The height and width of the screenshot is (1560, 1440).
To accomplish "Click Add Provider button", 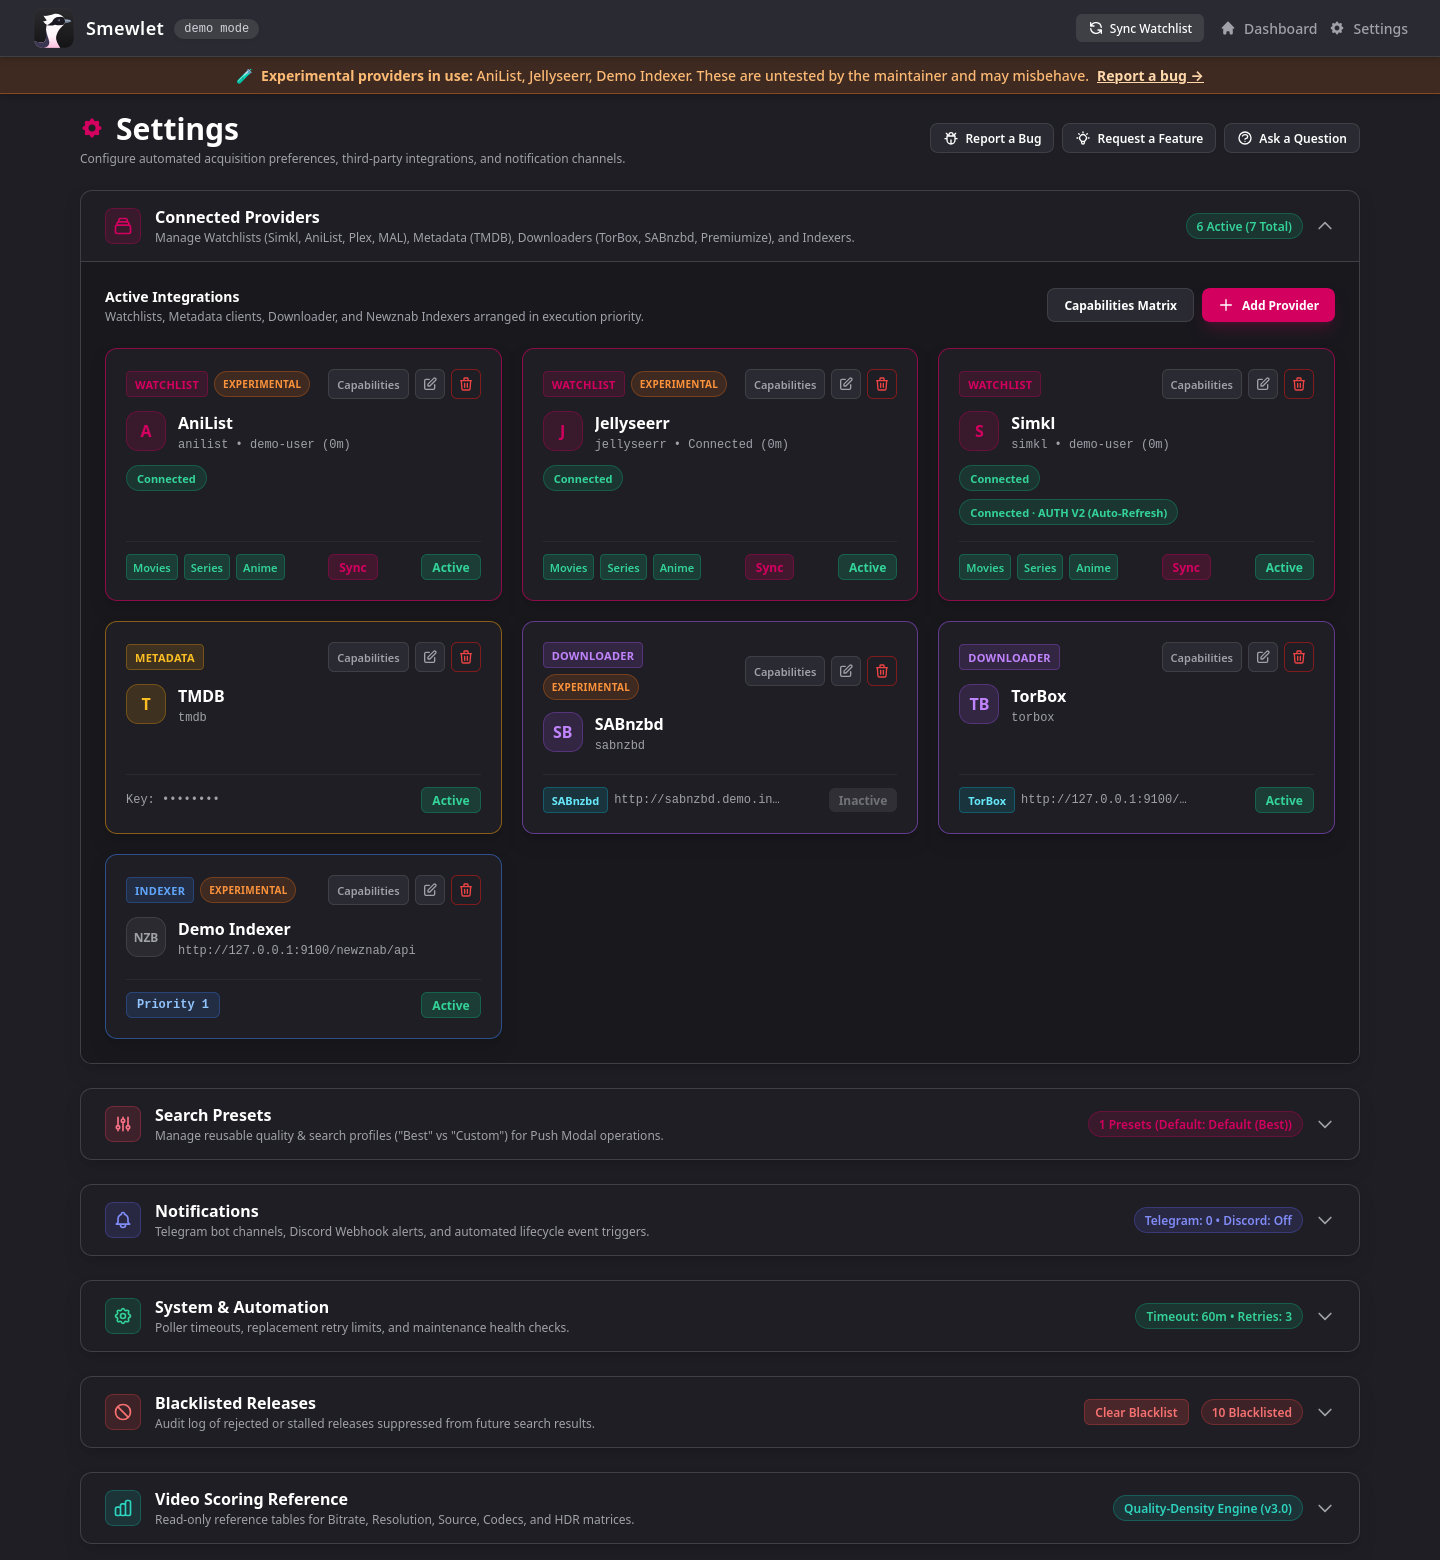I will click(1268, 305).
